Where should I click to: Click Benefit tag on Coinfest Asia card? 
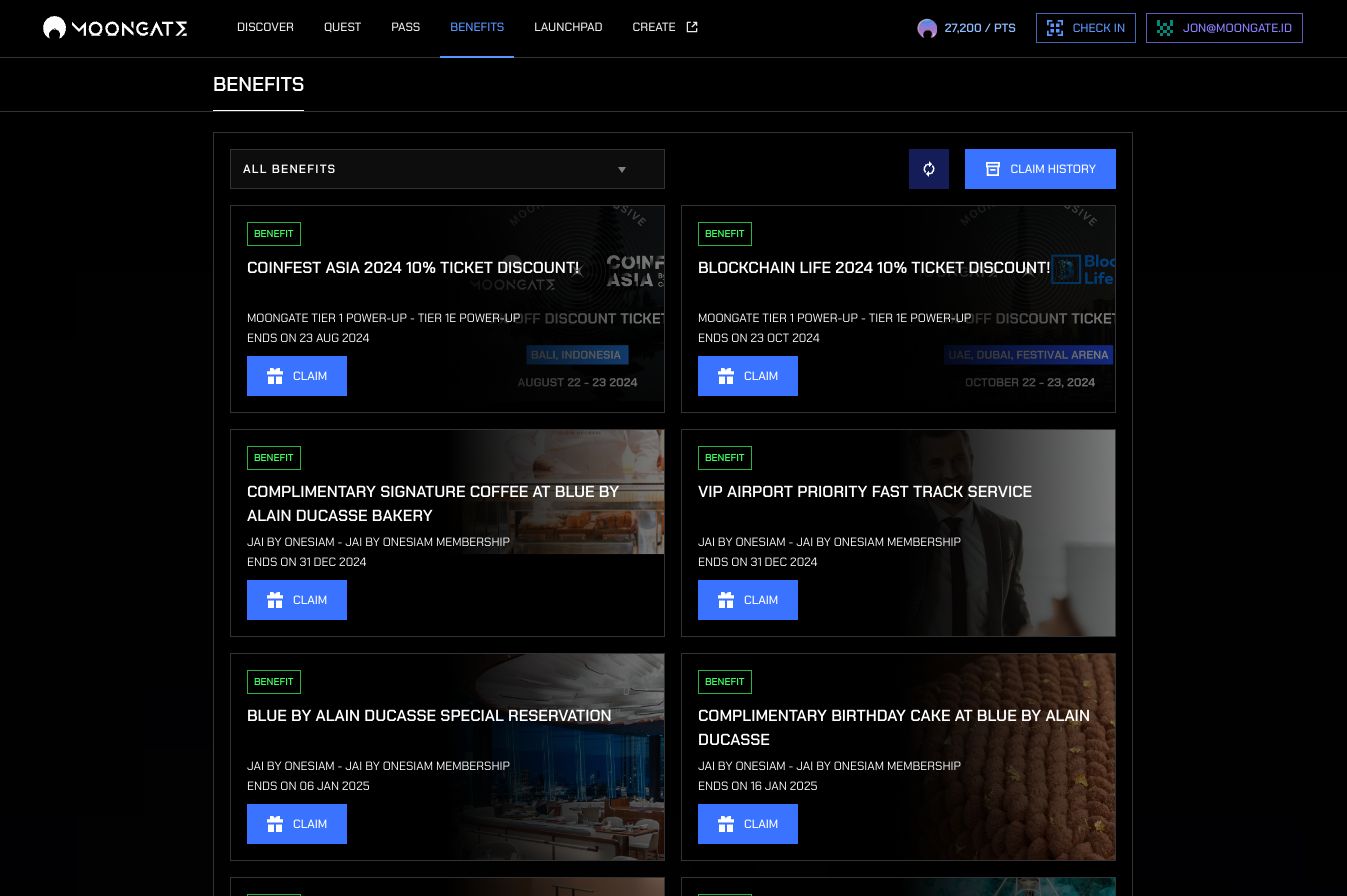(x=274, y=234)
